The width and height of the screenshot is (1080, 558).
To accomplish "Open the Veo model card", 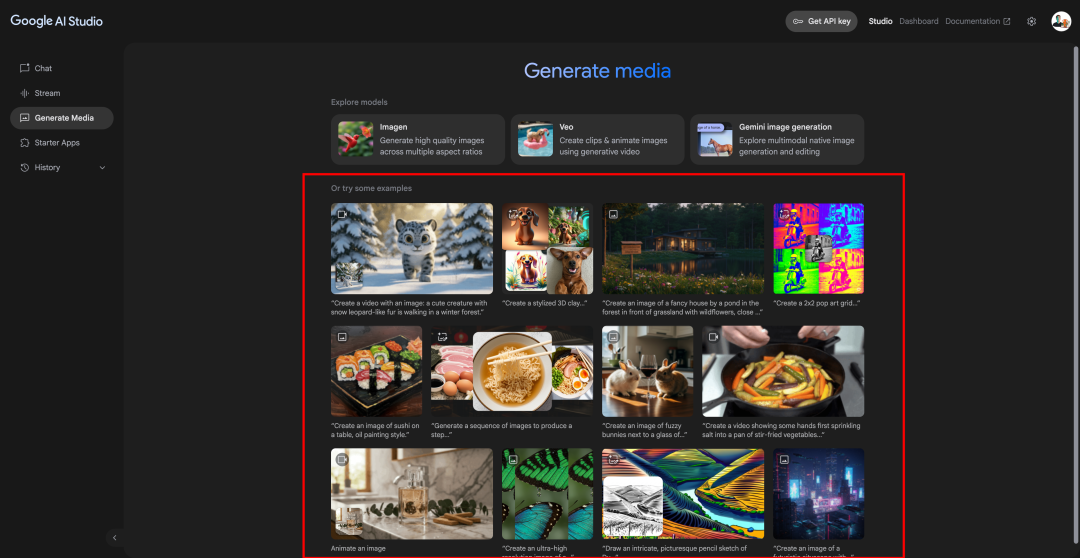I will point(597,139).
